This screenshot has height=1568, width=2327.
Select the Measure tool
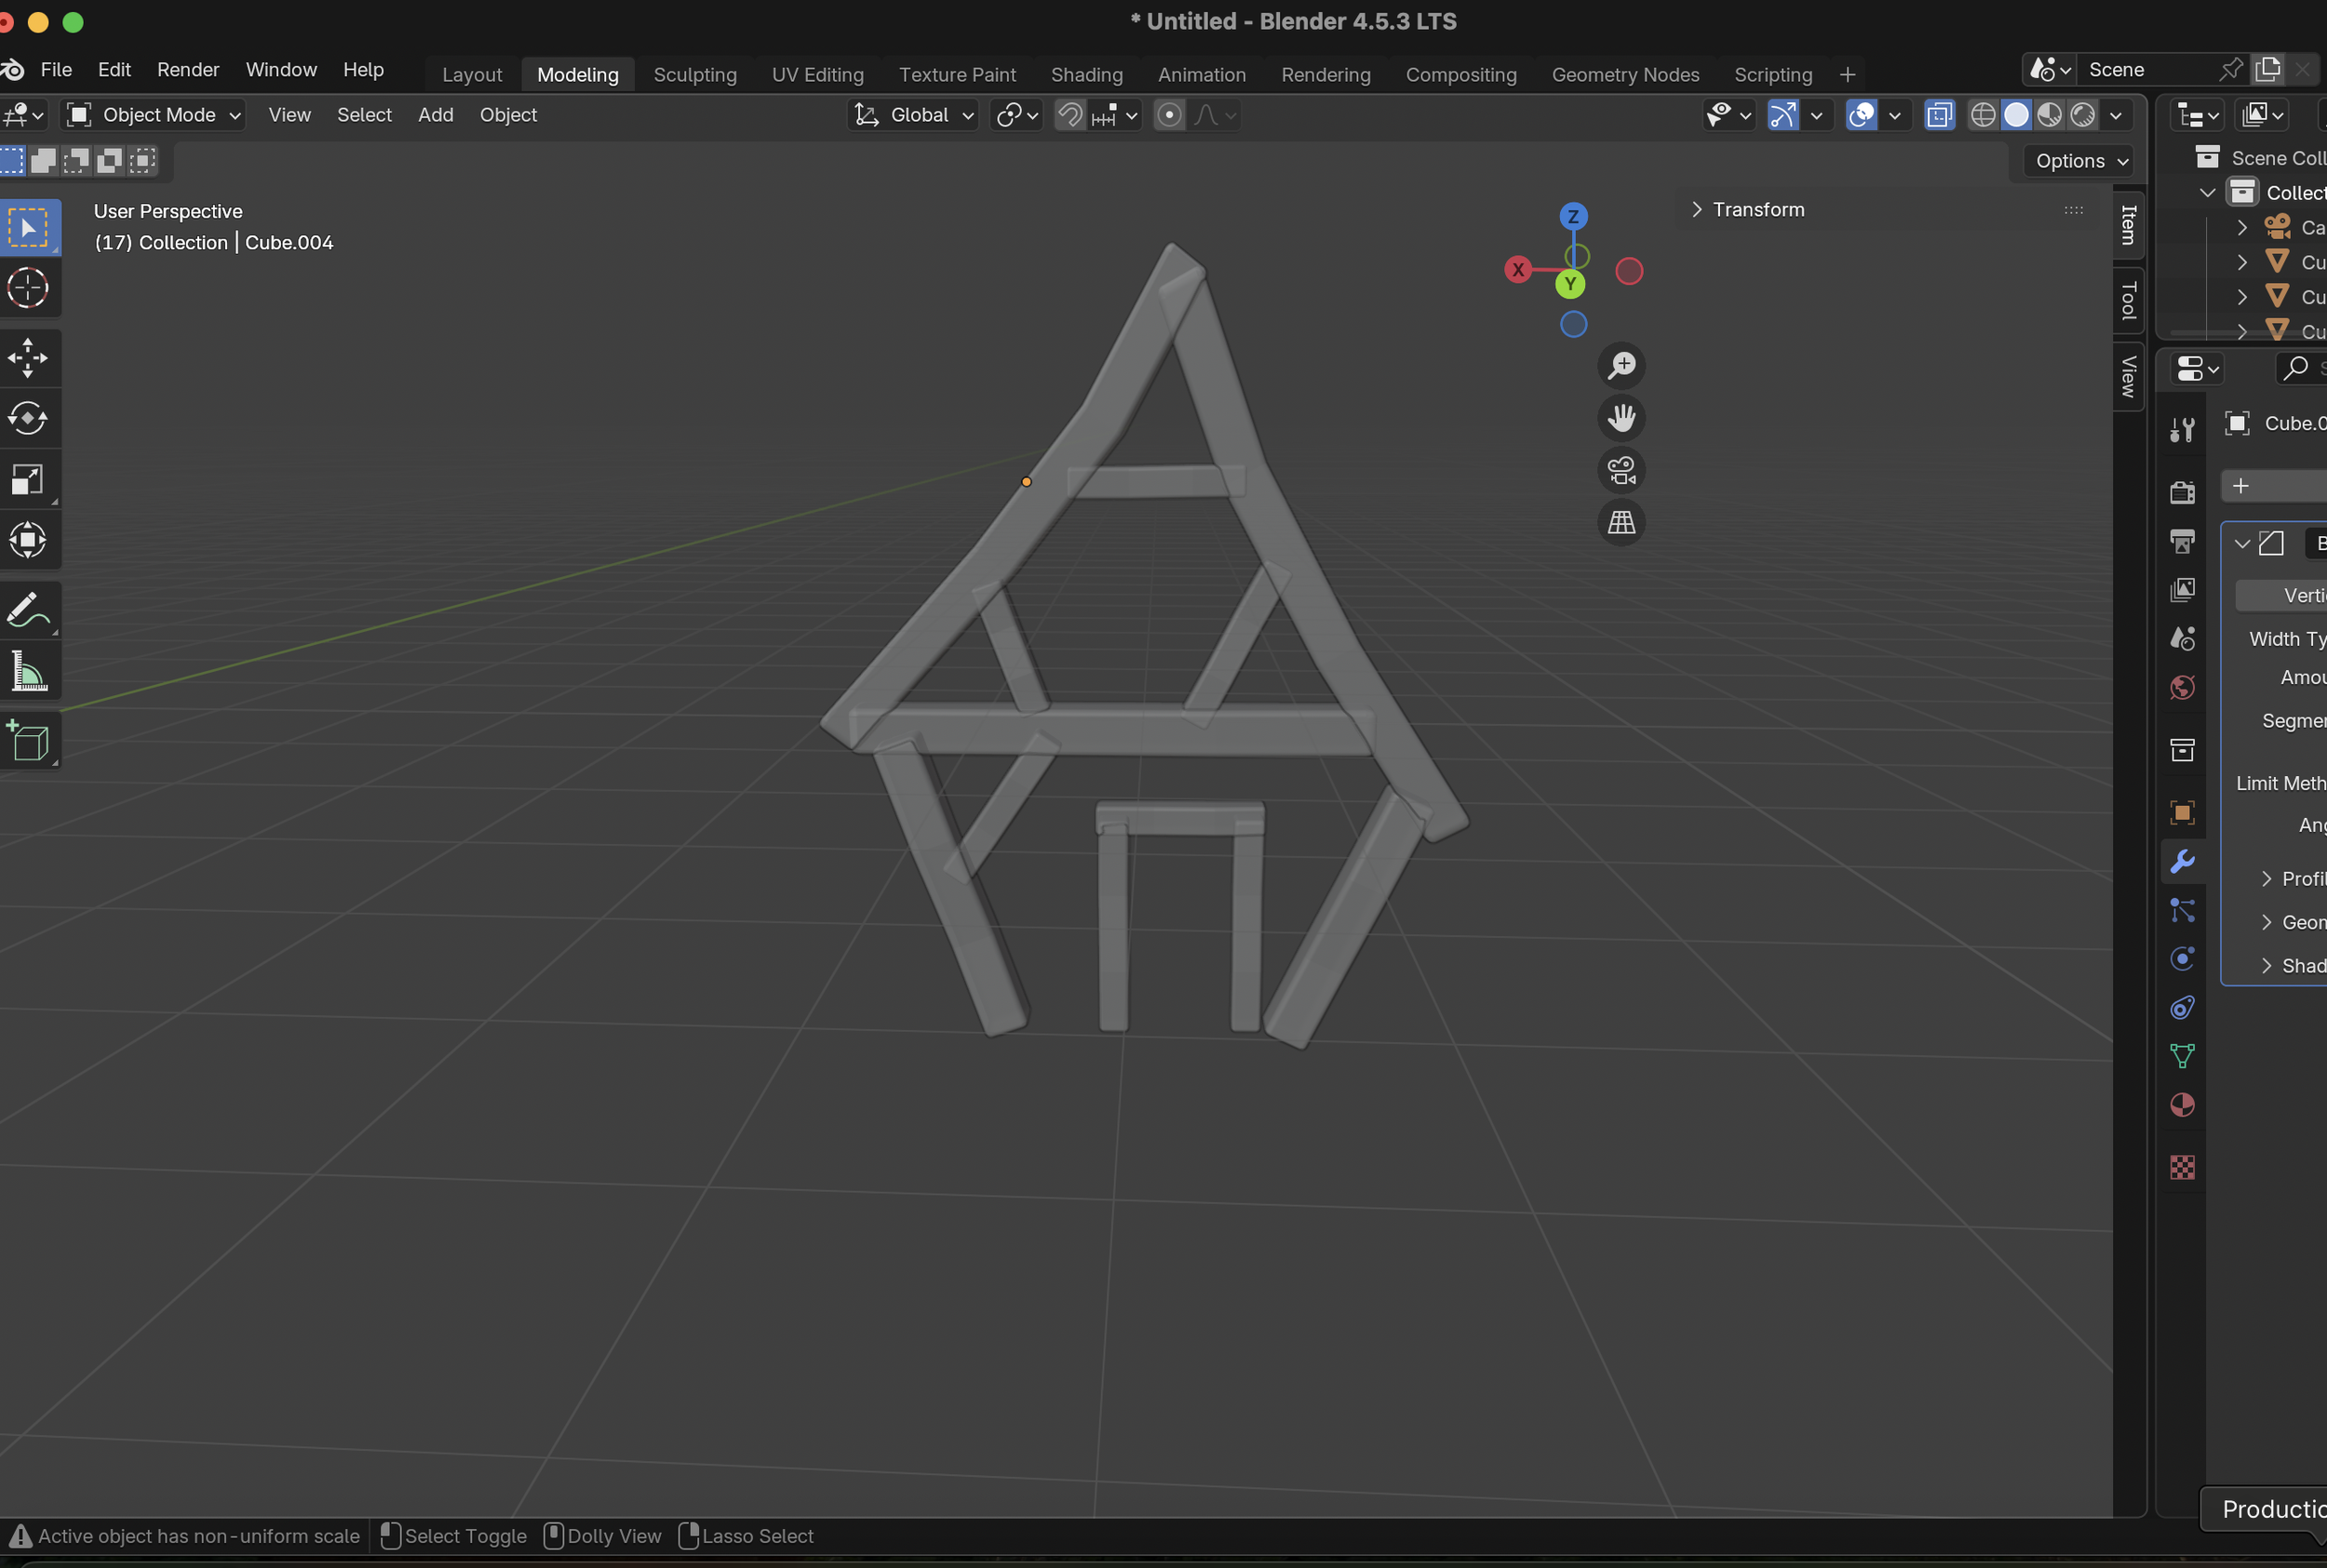pos(27,671)
